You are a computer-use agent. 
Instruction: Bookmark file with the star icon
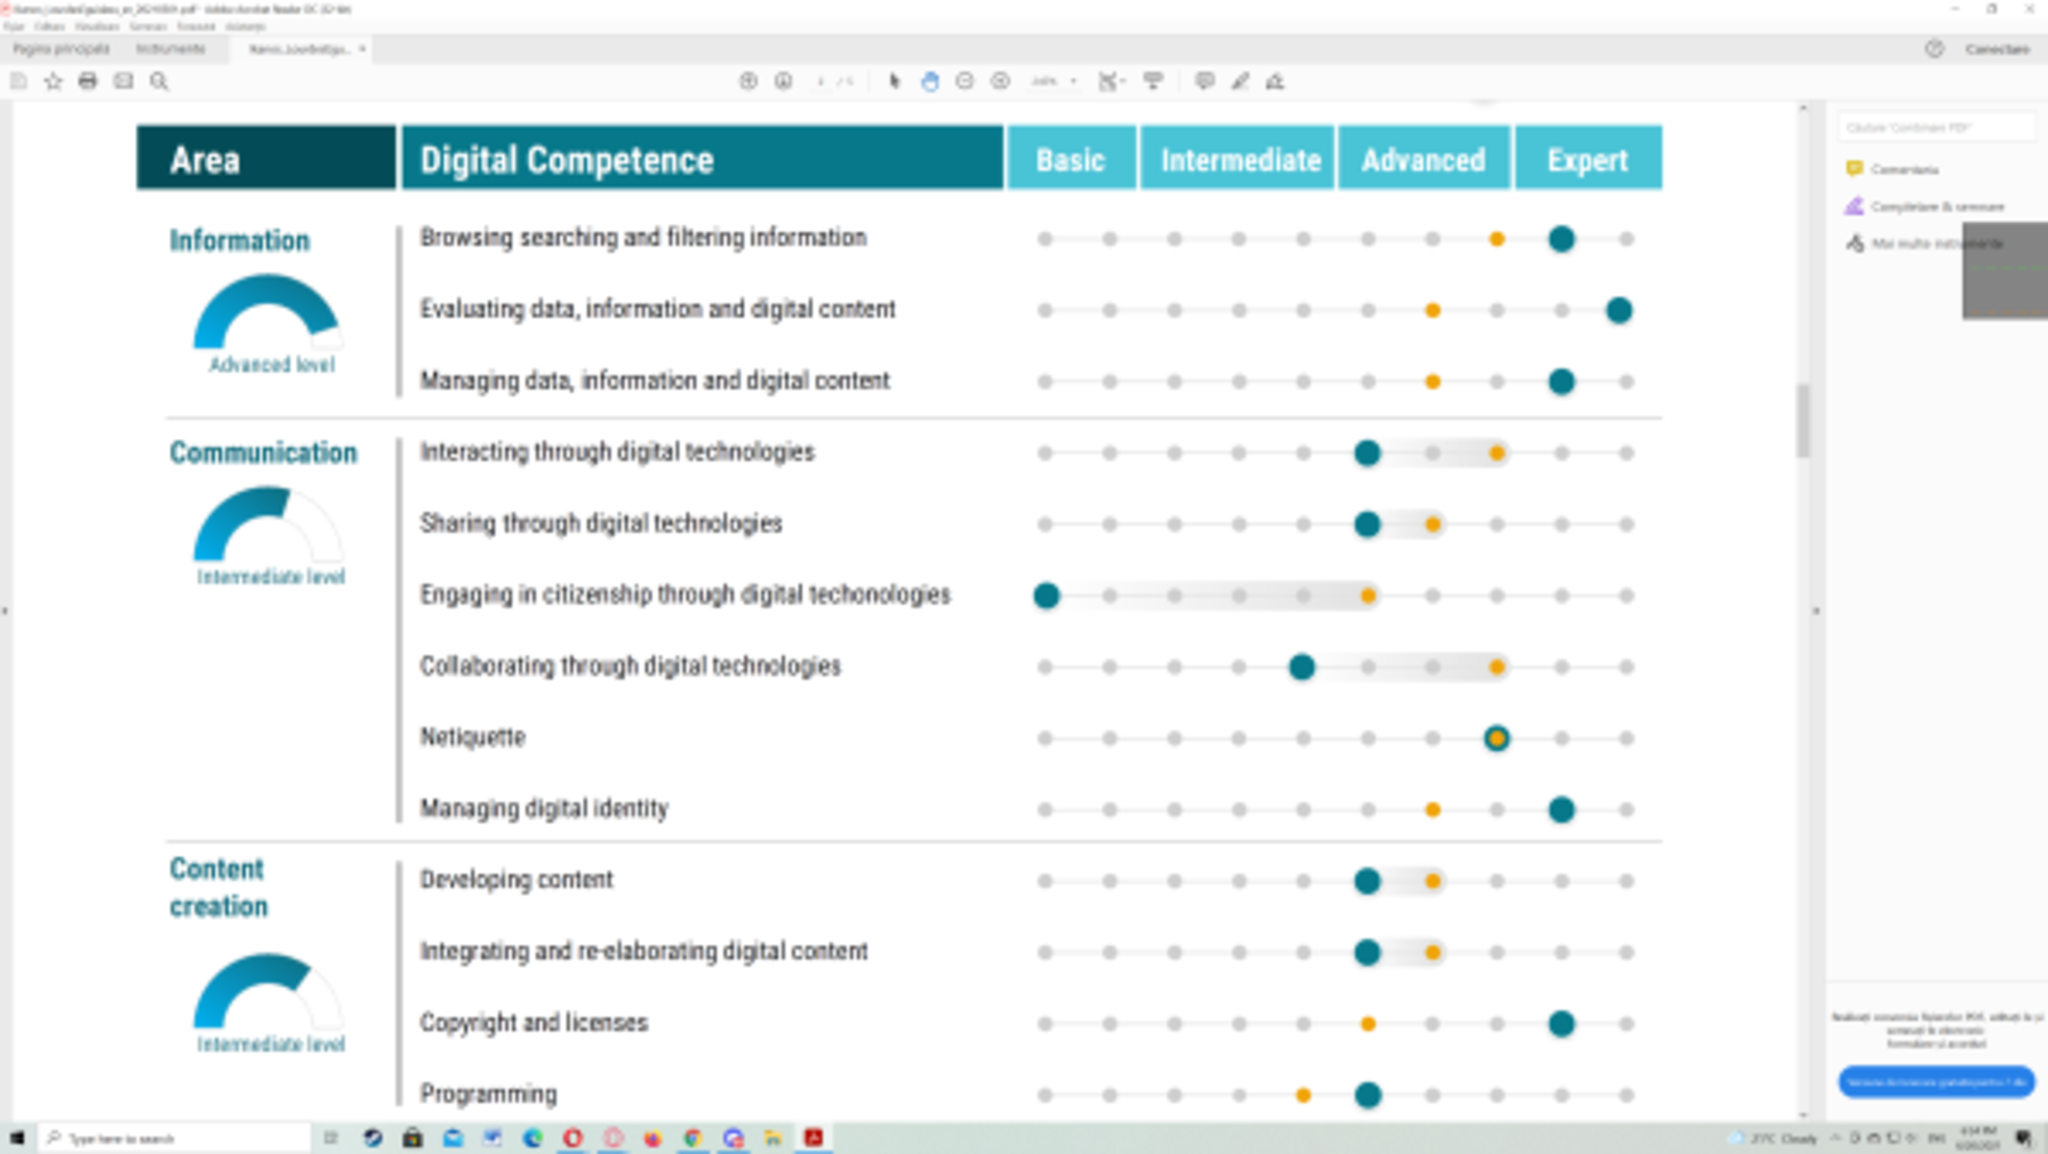tap(53, 81)
